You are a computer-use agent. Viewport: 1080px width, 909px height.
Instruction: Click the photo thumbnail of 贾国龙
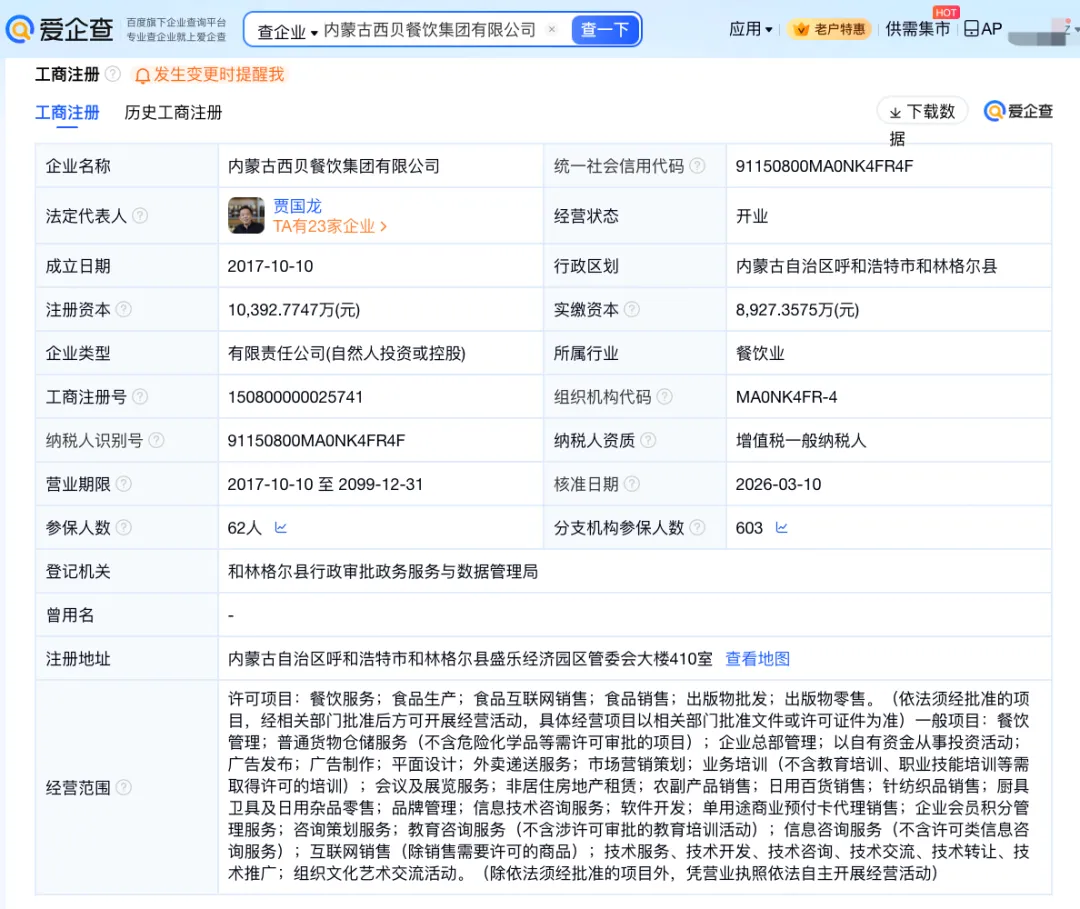[246, 216]
